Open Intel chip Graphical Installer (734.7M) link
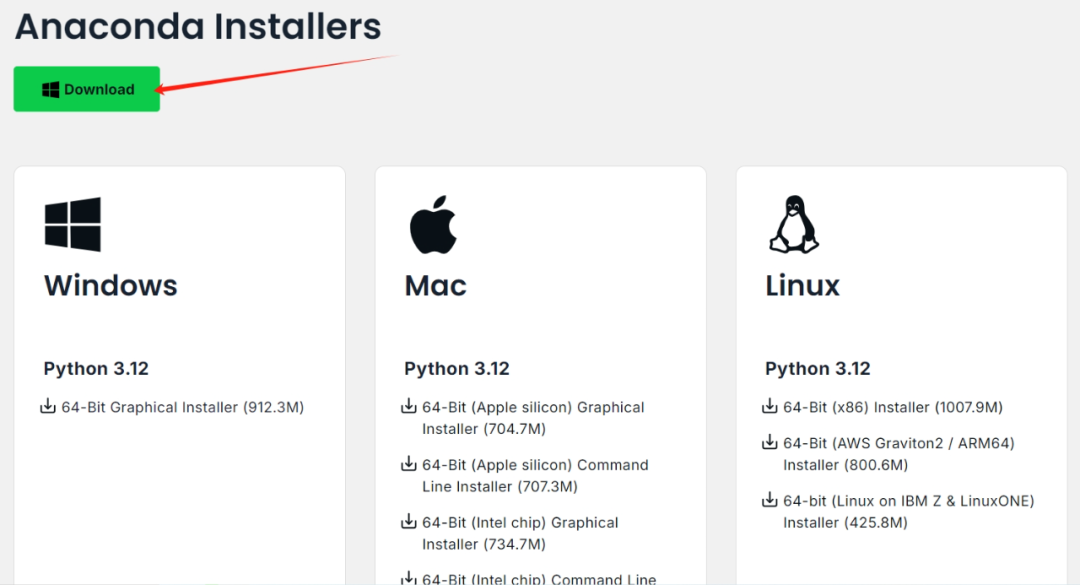This screenshot has width=1080, height=585. [x=520, y=533]
